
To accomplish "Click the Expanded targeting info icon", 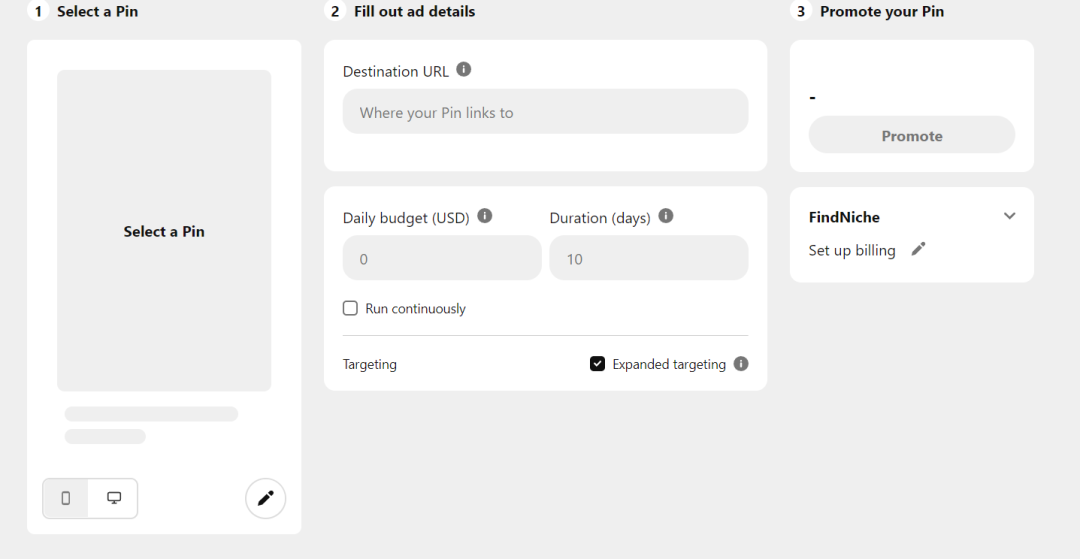I will pyautogui.click(x=741, y=364).
